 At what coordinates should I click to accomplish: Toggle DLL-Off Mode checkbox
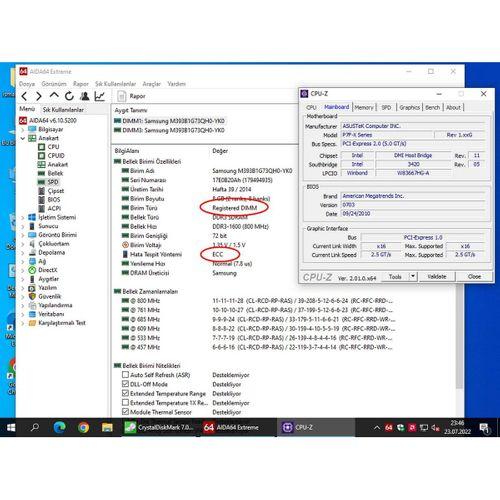(x=125, y=384)
